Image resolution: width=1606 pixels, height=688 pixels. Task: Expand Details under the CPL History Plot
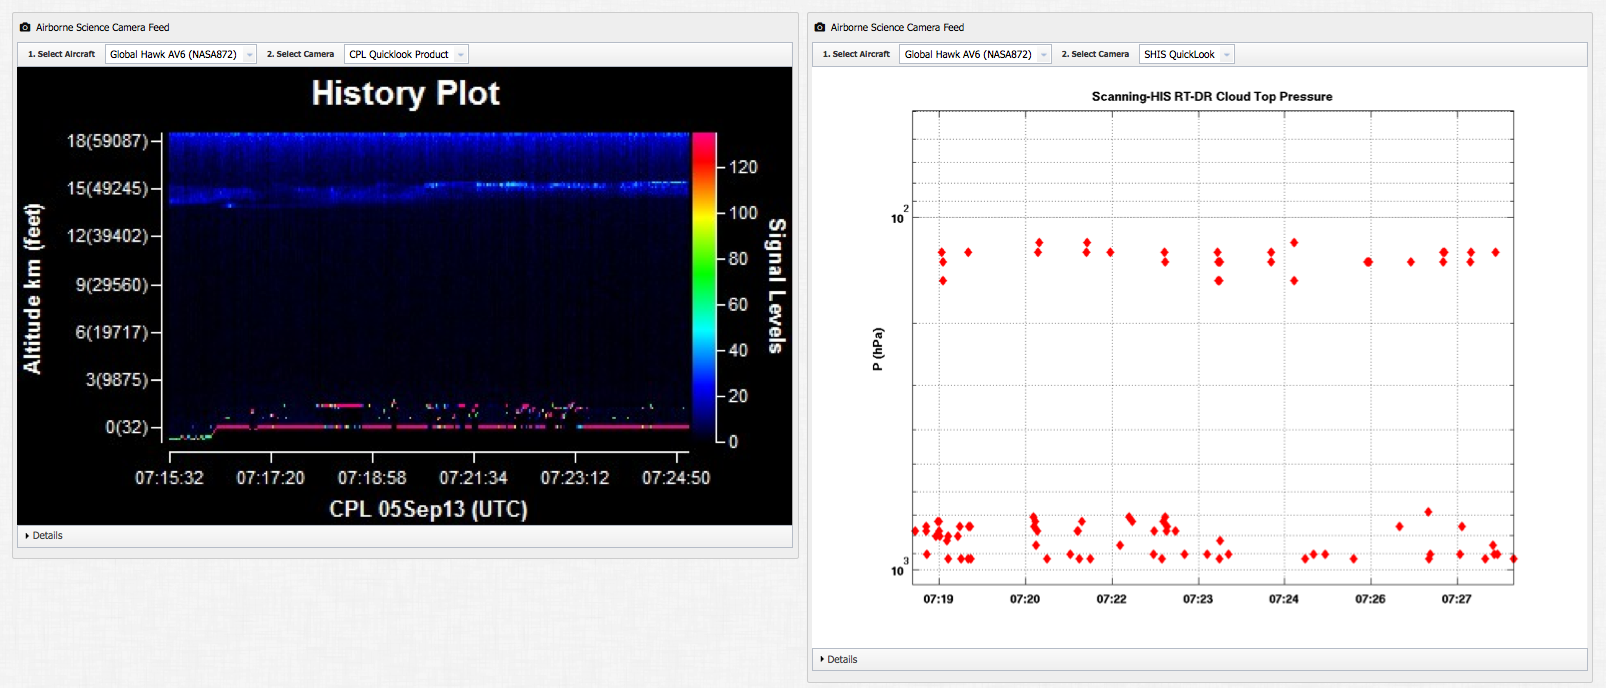[x=44, y=536]
